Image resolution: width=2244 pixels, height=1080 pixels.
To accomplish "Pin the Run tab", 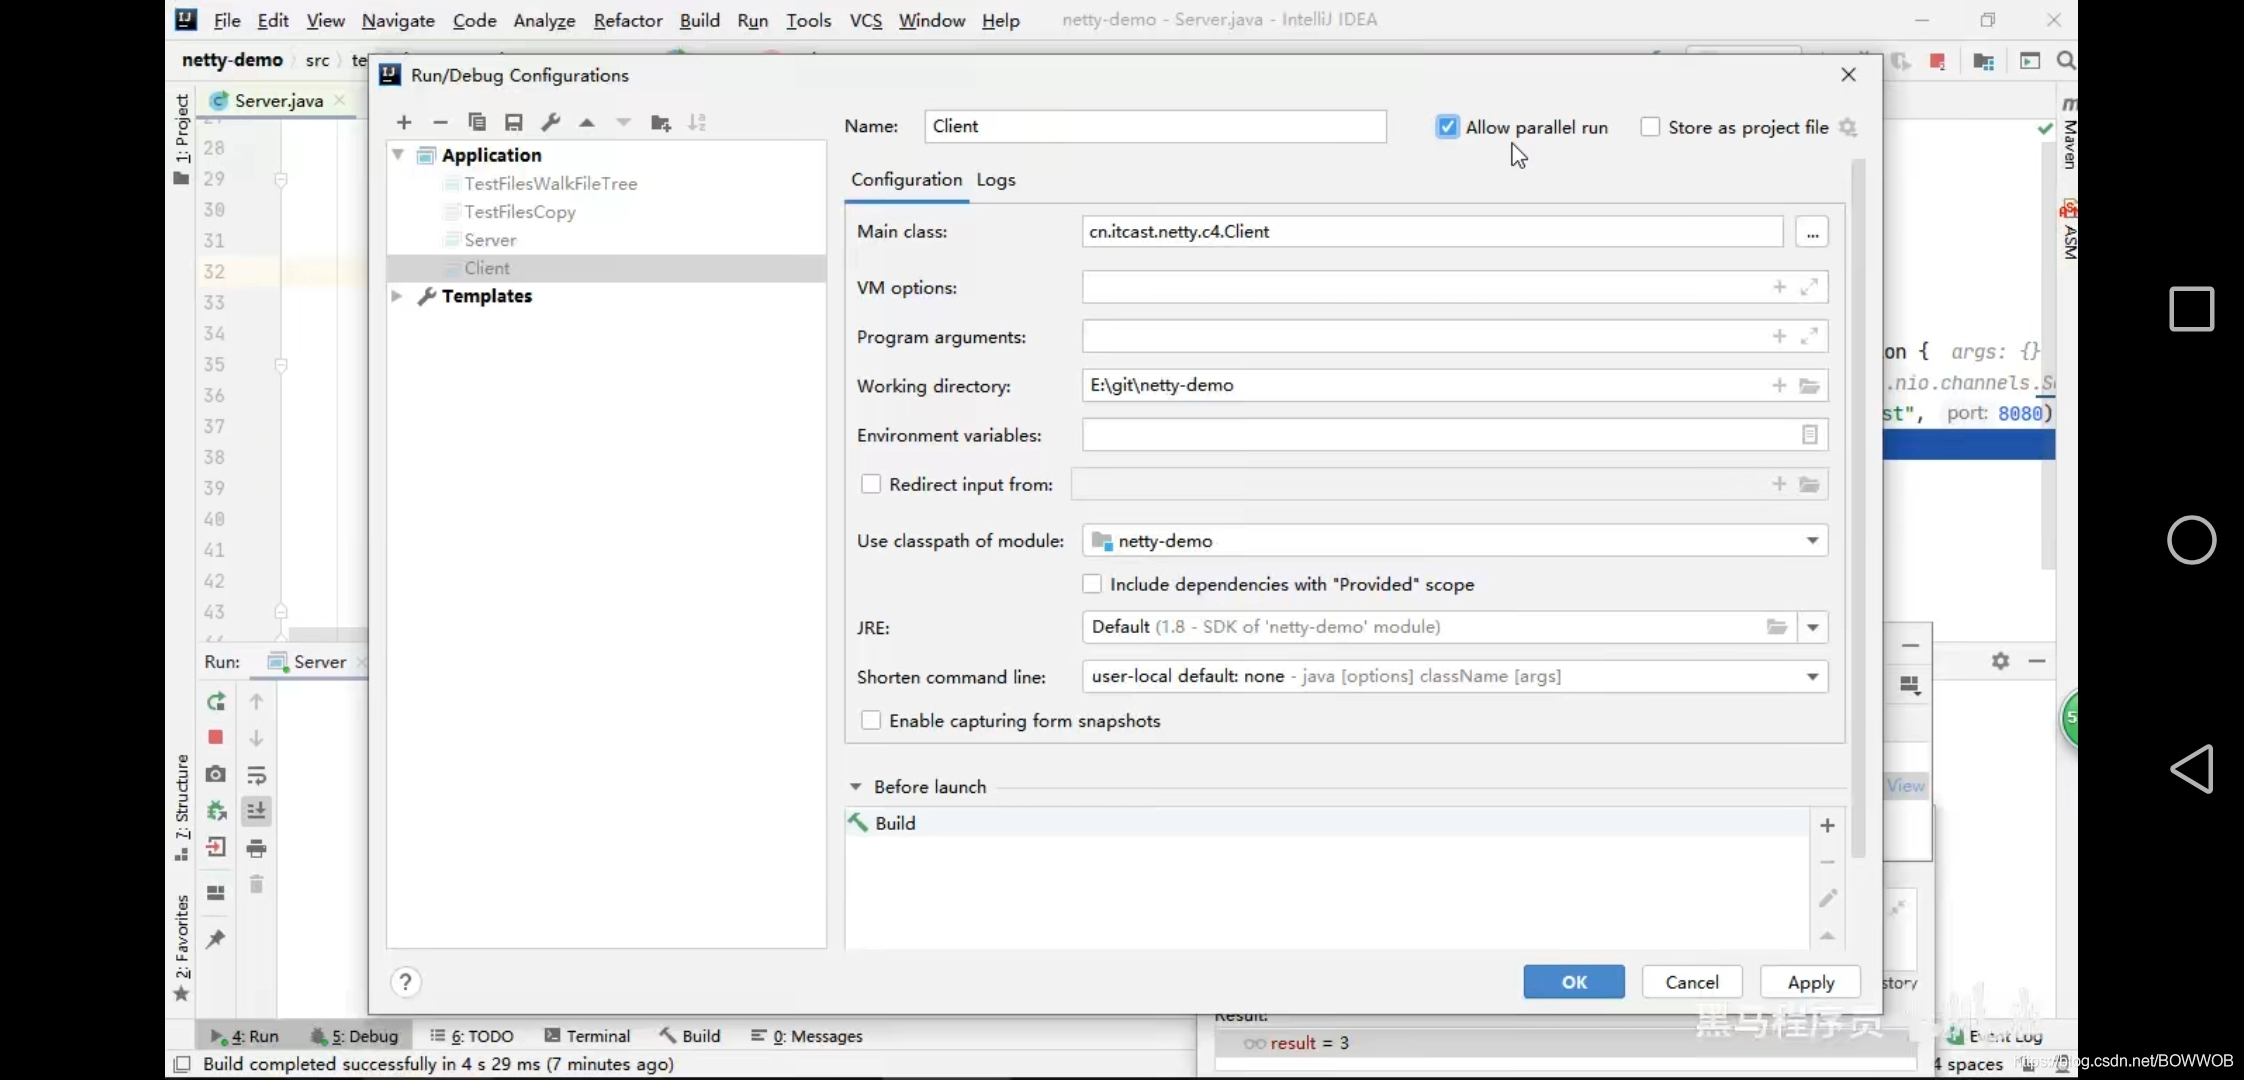I will 215,939.
